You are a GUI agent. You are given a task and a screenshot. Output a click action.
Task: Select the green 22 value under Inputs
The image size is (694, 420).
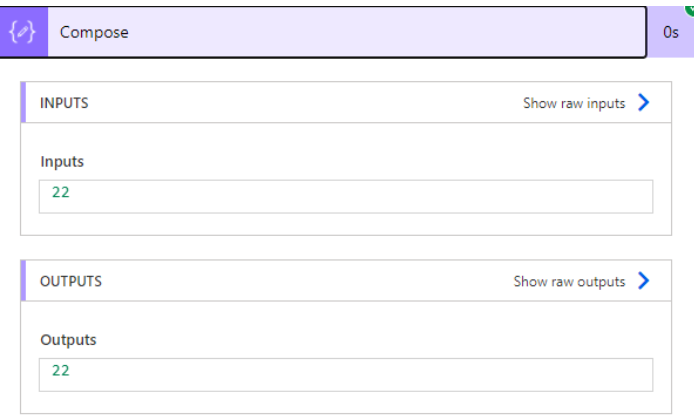pyautogui.click(x=61, y=192)
